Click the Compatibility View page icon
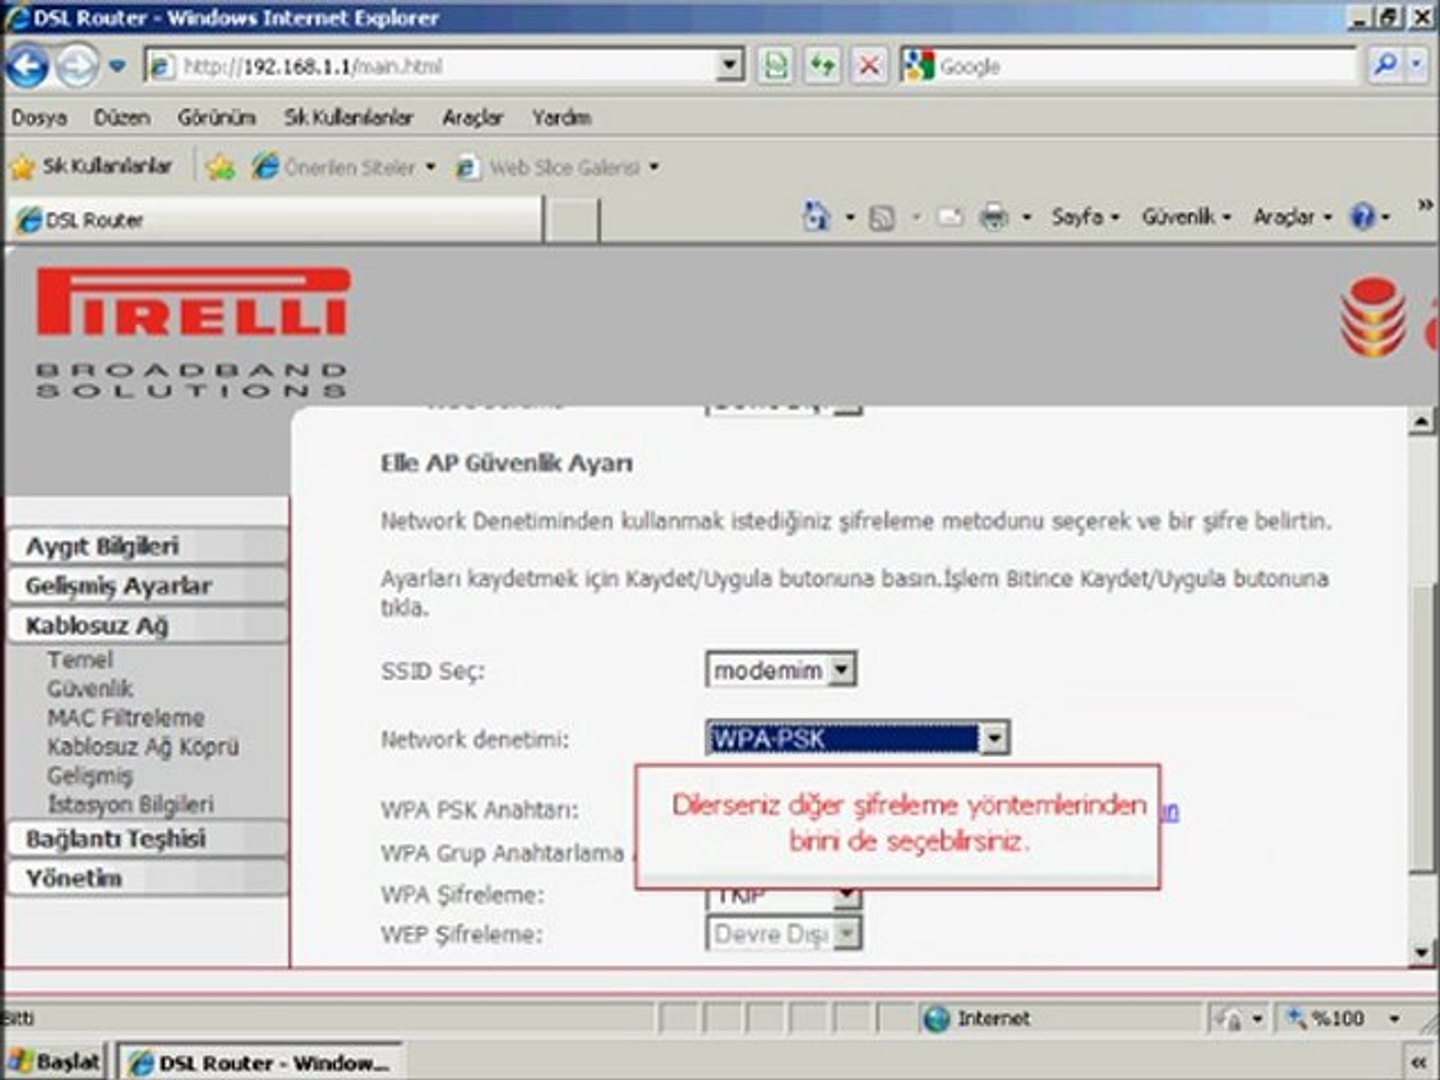Viewport: 1440px width, 1080px height. click(776, 67)
